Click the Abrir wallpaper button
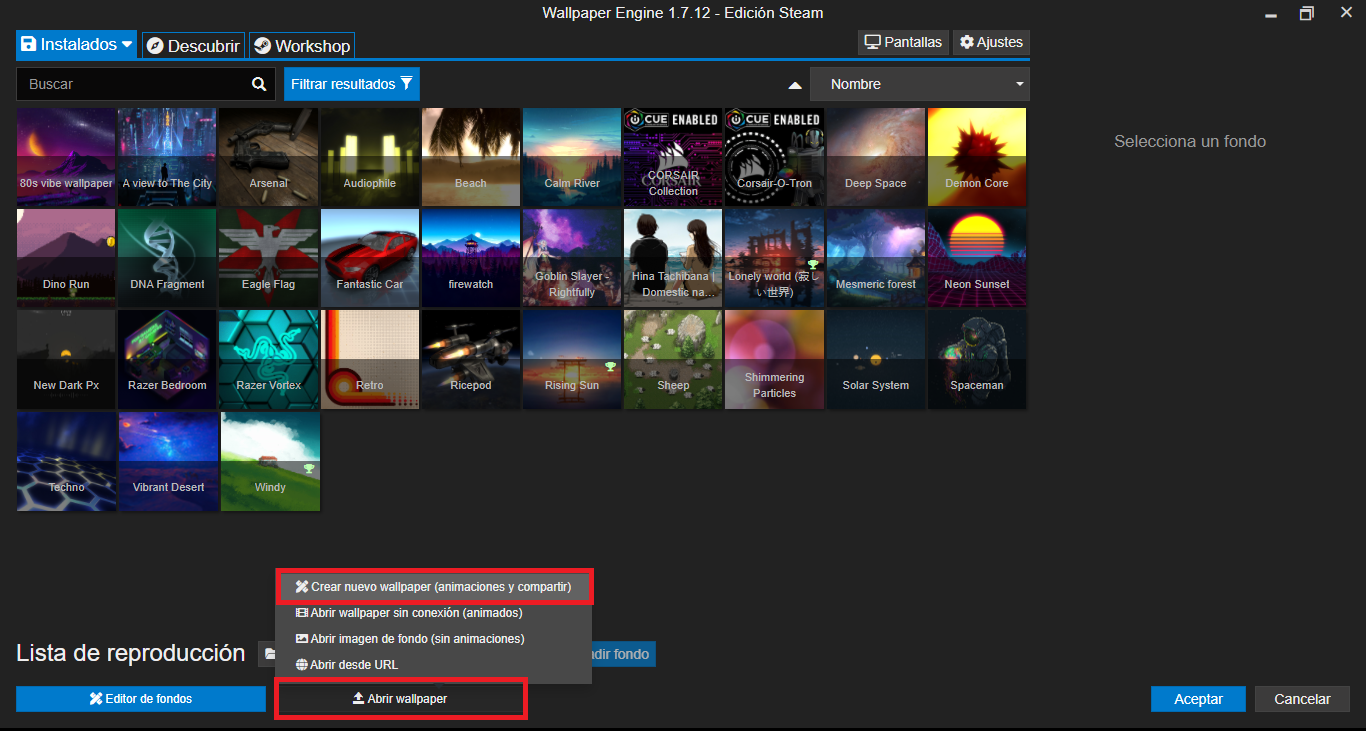Image resolution: width=1366 pixels, height=731 pixels. pos(400,699)
